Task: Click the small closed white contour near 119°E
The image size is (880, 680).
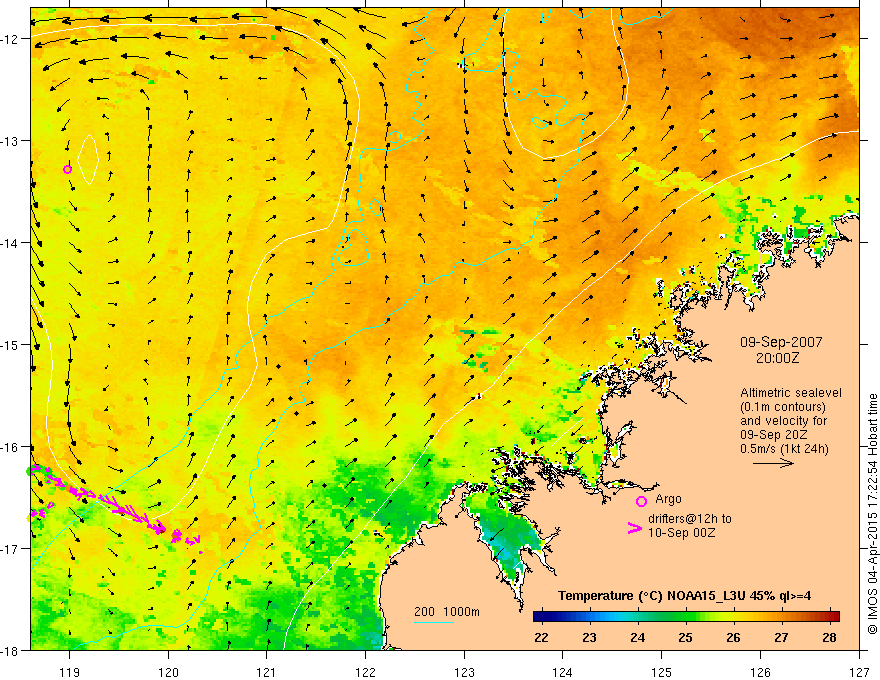Action: [x=88, y=159]
